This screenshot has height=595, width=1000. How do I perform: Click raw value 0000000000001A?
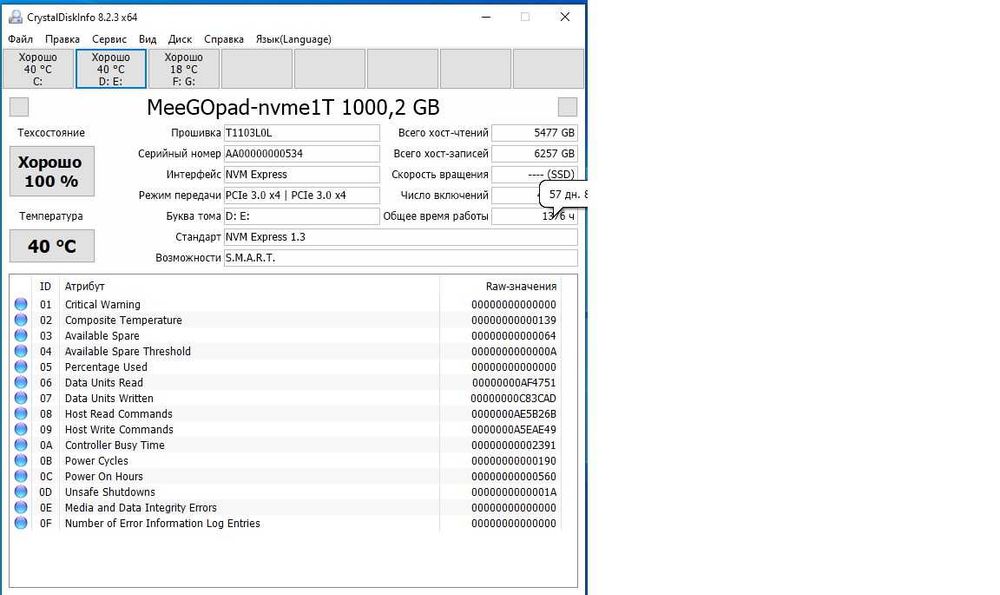(x=514, y=492)
